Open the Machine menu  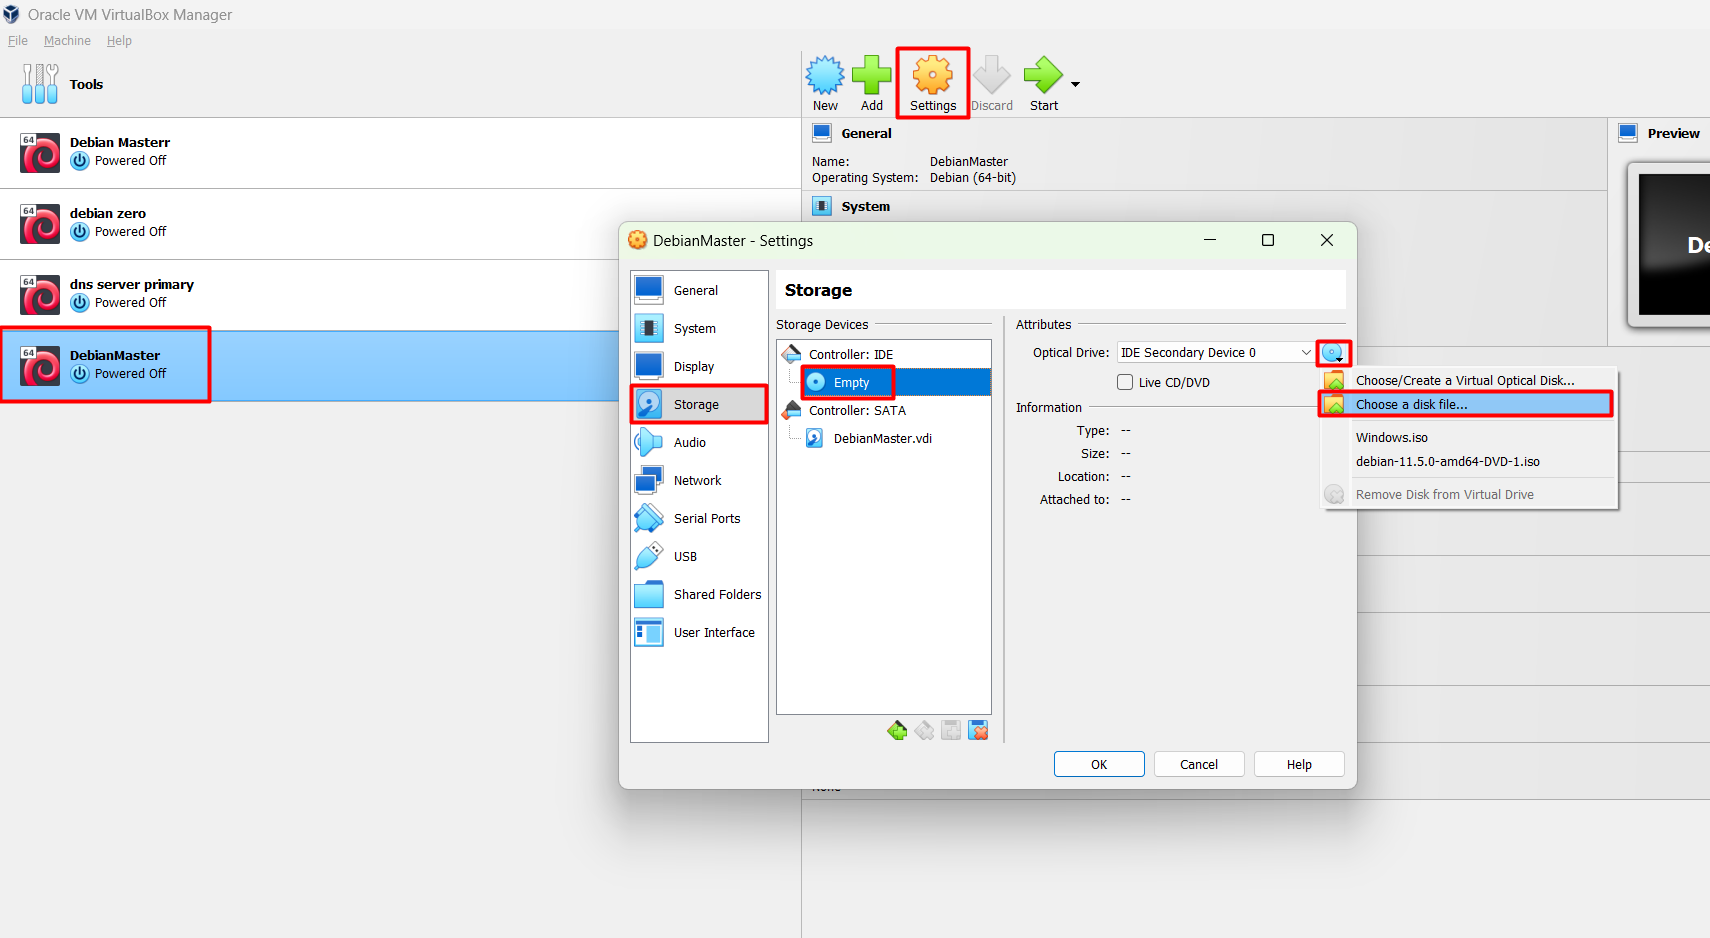click(x=67, y=41)
